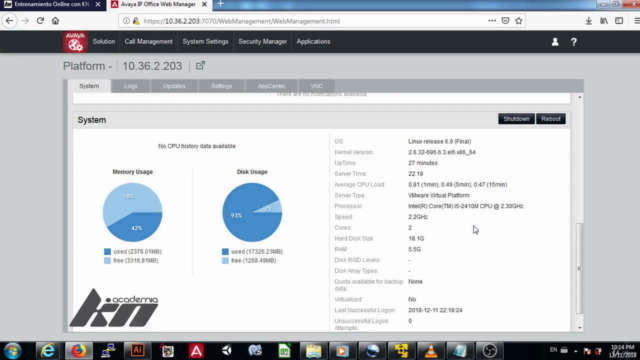Open the library icon in Firefox toolbar
The width and height of the screenshot is (640, 360).
[604, 21]
